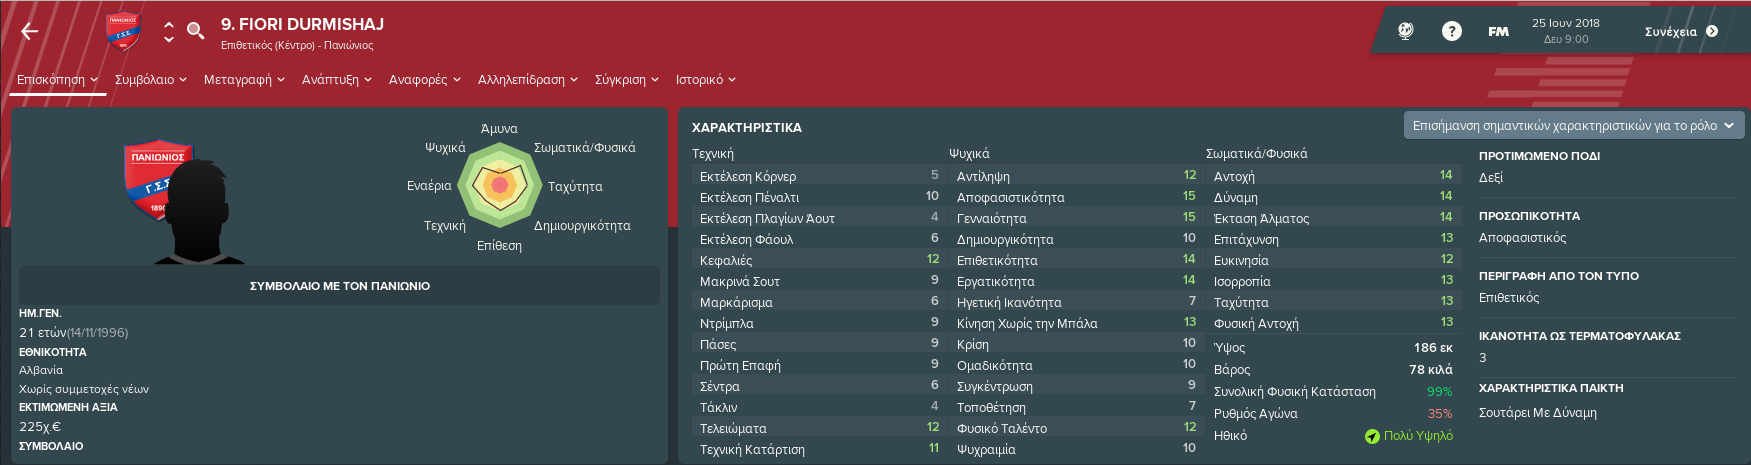Open the Ανάπτυξη menu
This screenshot has height=465, width=1751.
(x=337, y=80)
